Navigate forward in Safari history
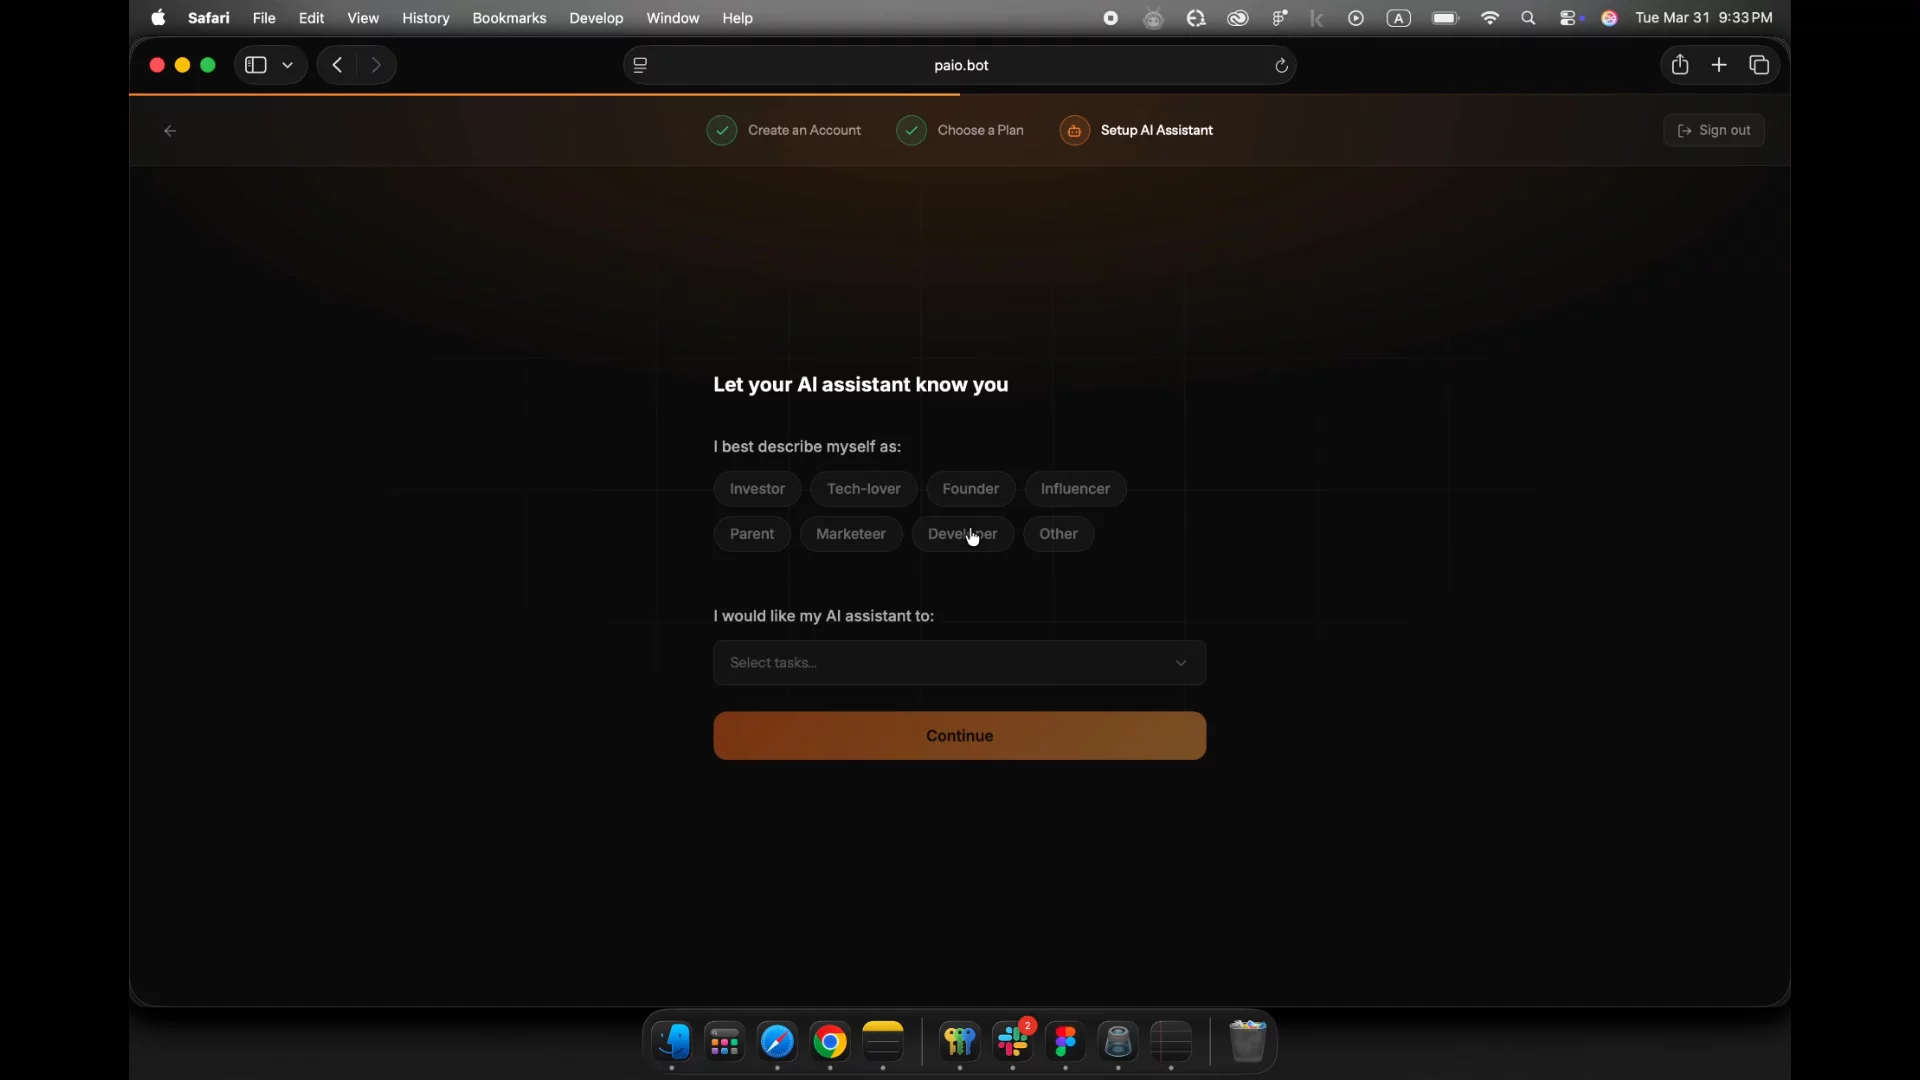The image size is (1920, 1080). [x=377, y=65]
